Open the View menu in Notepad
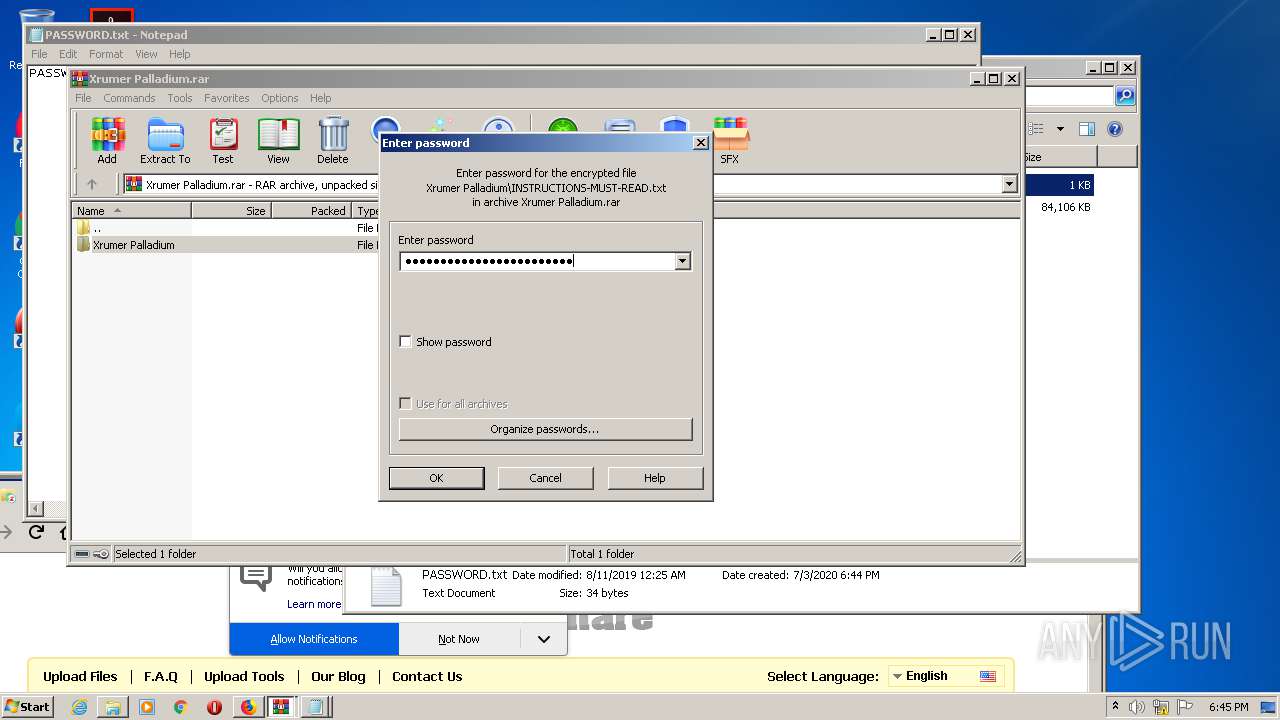 (x=146, y=54)
